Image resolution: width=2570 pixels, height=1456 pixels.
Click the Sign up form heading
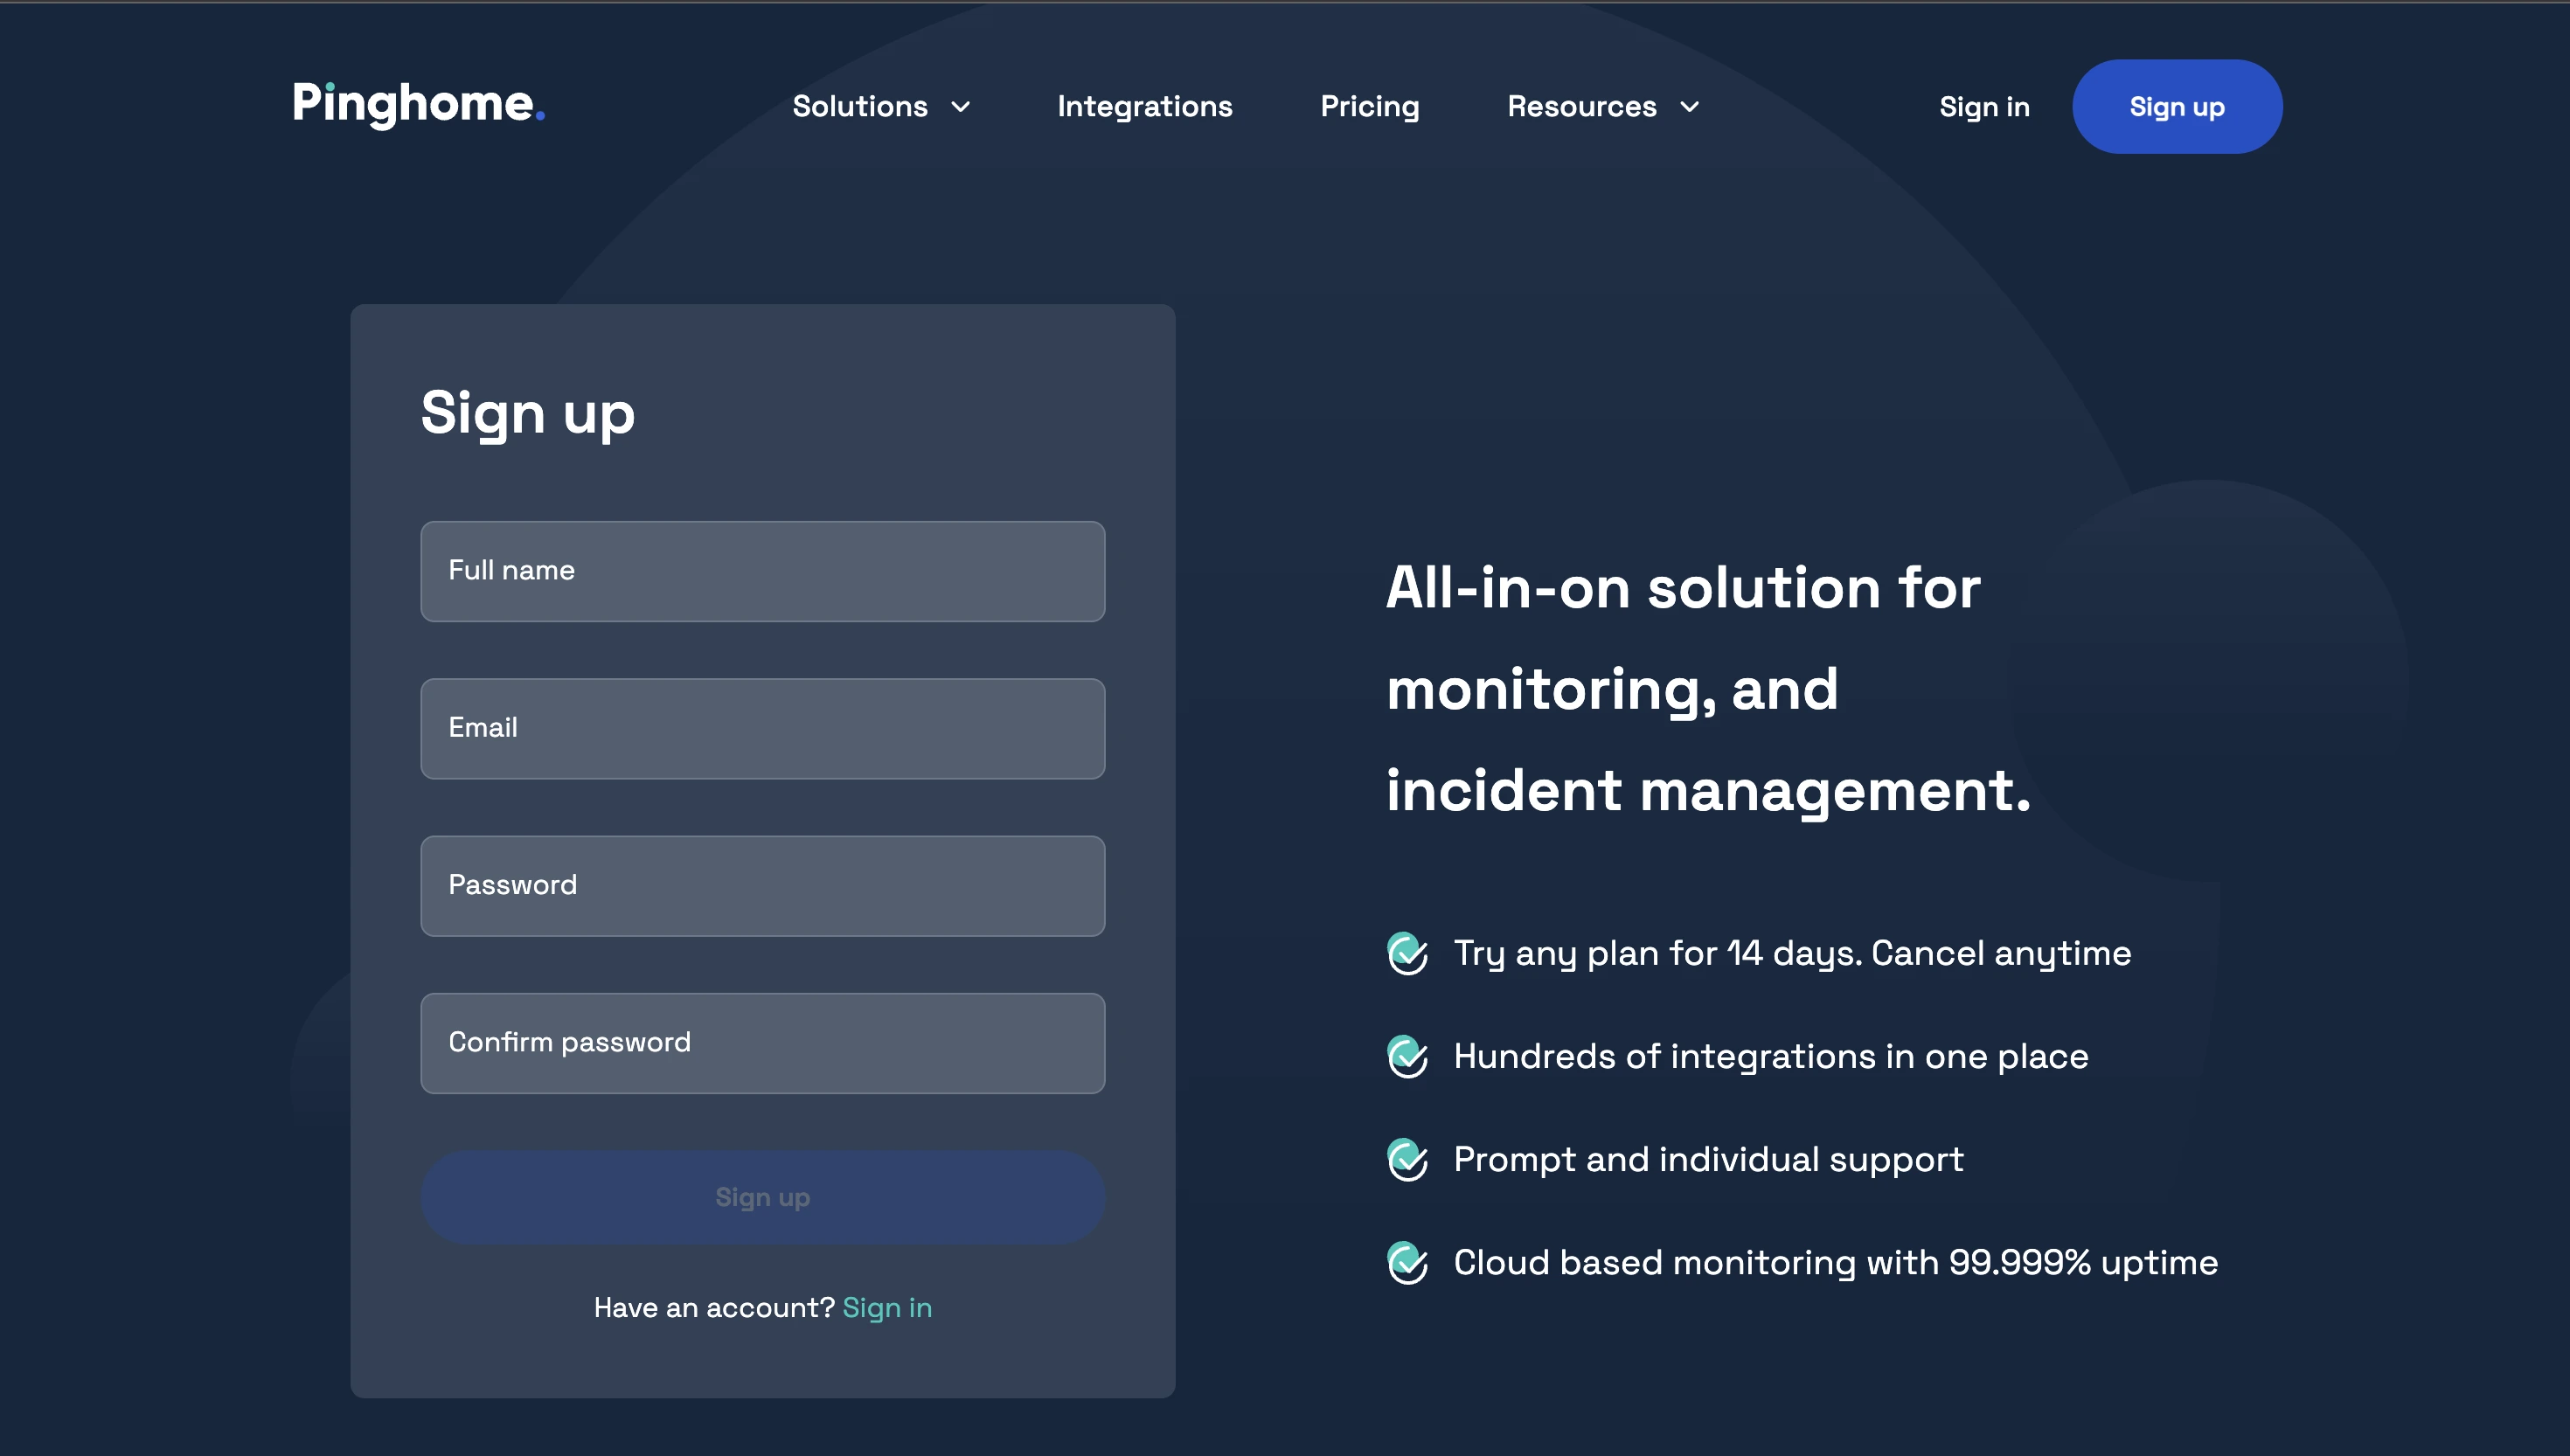pyautogui.click(x=527, y=413)
